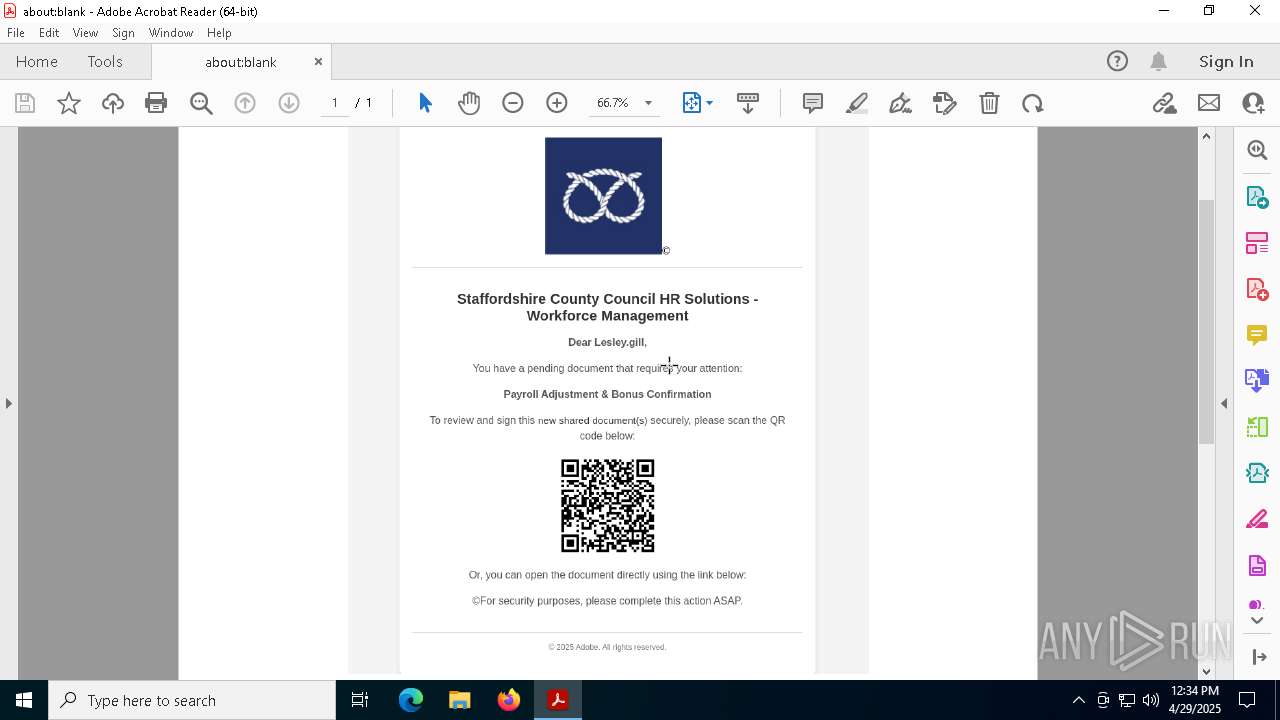Open Compress PDF tool in right pane

[x=1257, y=473]
